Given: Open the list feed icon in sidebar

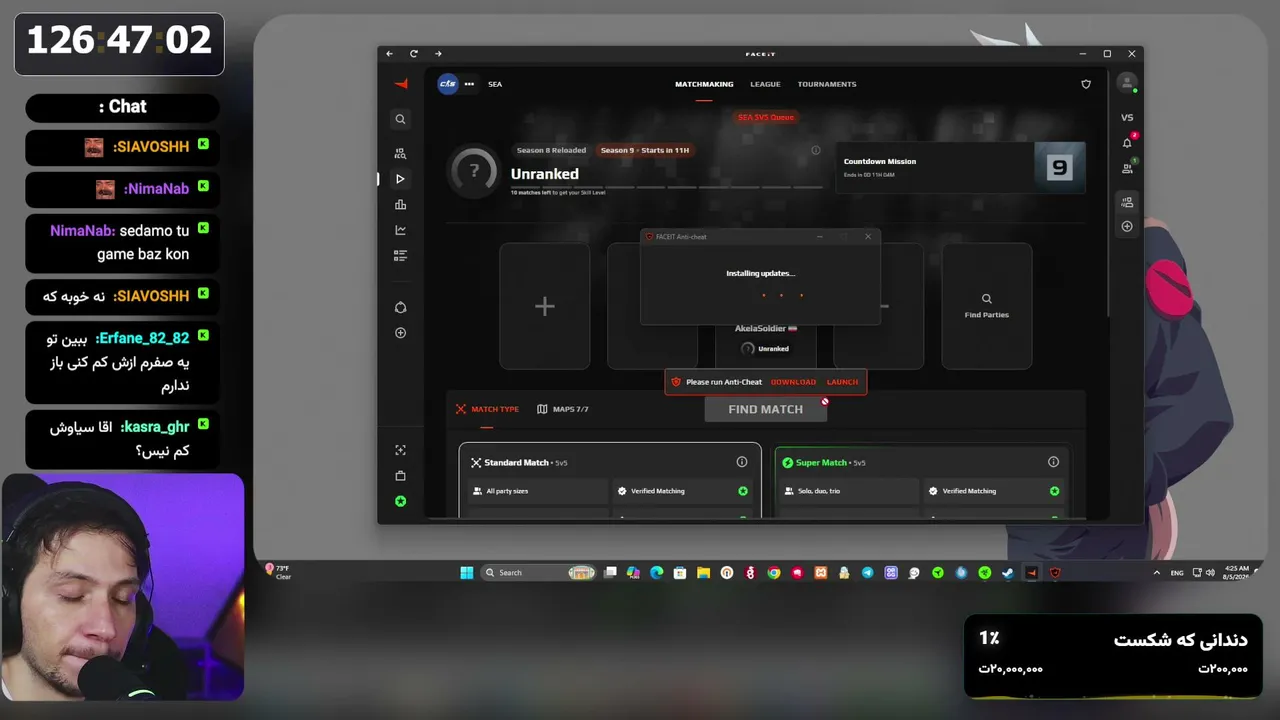Looking at the screenshot, I should tap(400, 256).
